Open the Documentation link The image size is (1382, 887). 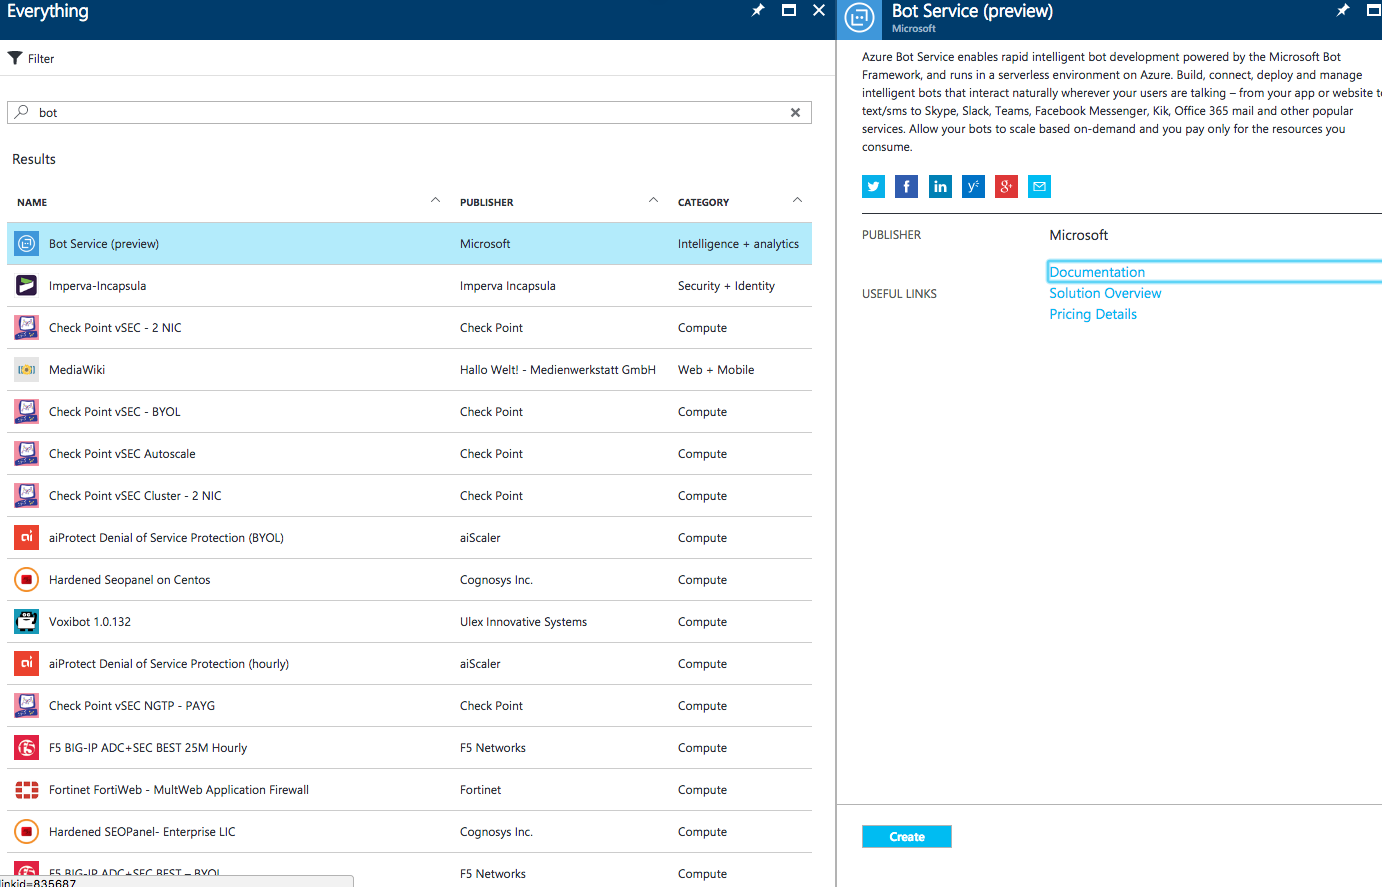point(1097,272)
